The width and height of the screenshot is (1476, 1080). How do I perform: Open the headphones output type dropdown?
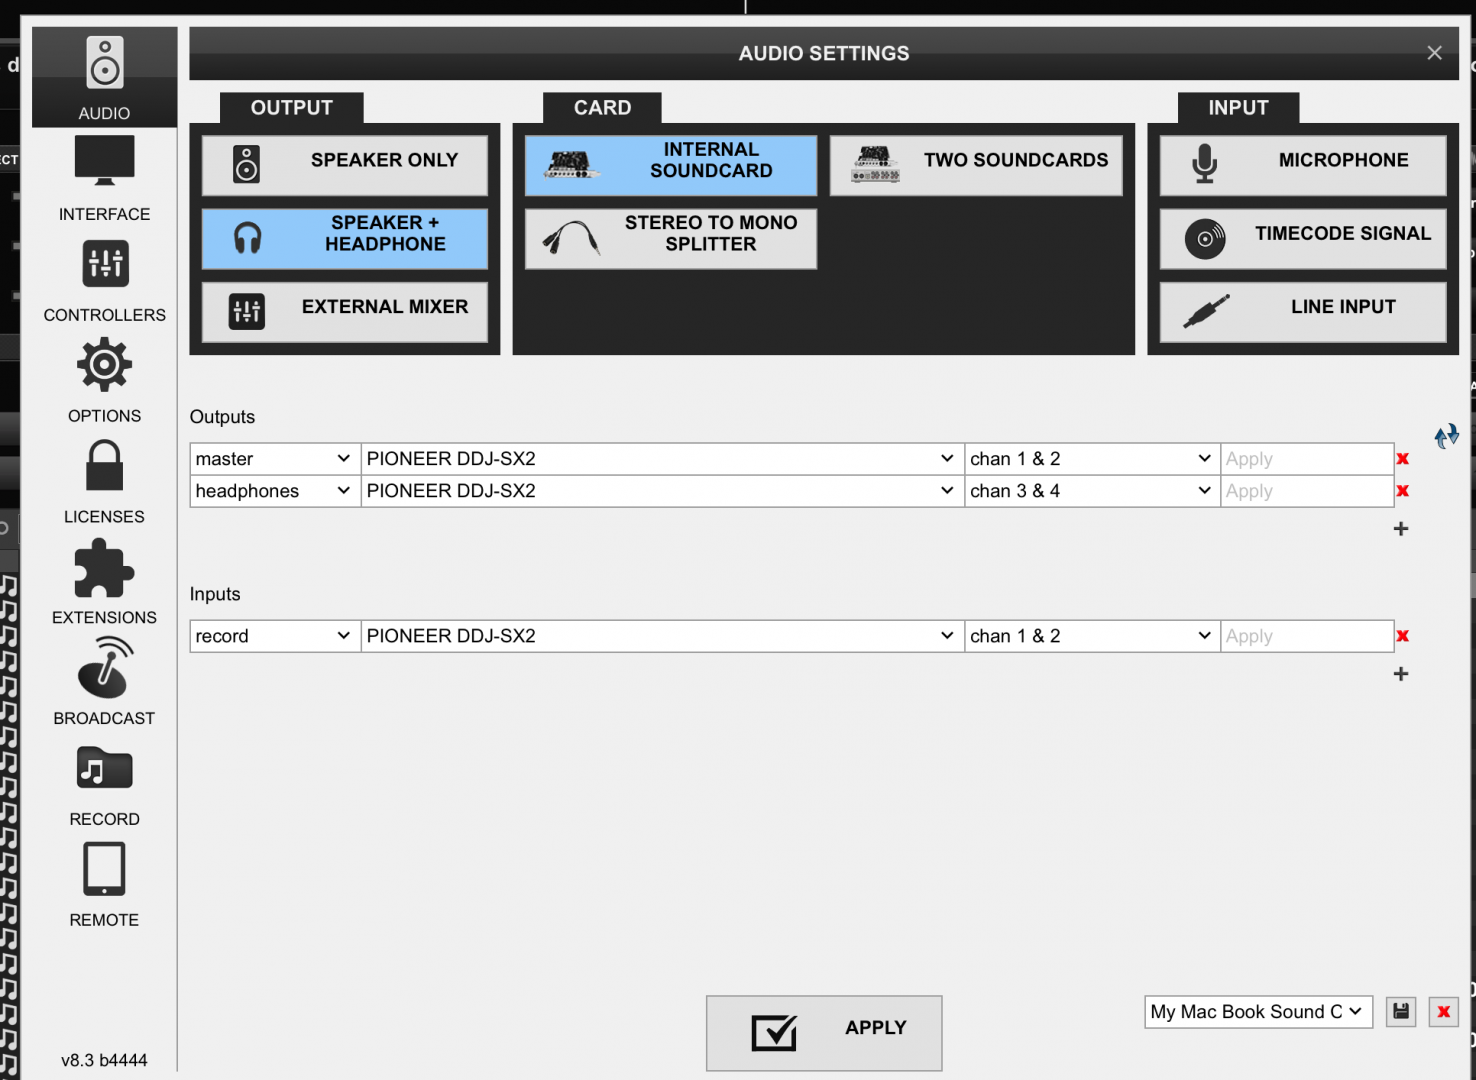point(275,491)
